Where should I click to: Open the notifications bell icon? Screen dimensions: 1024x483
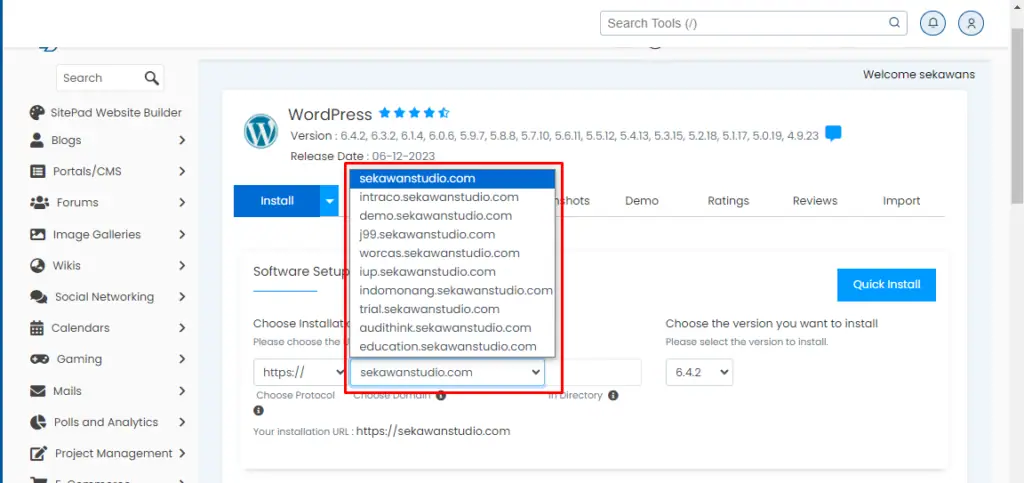(x=933, y=23)
